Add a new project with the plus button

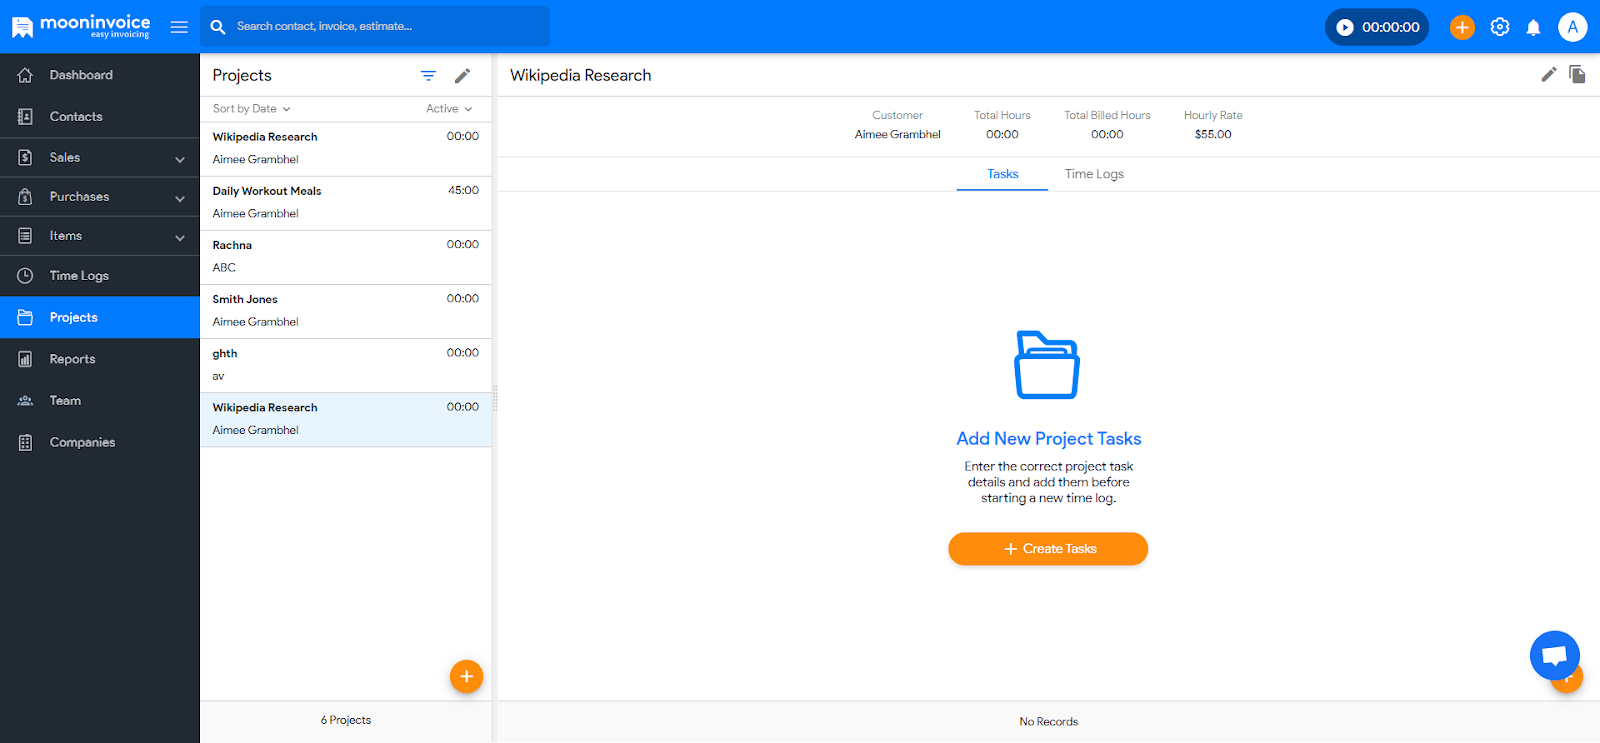point(466,677)
